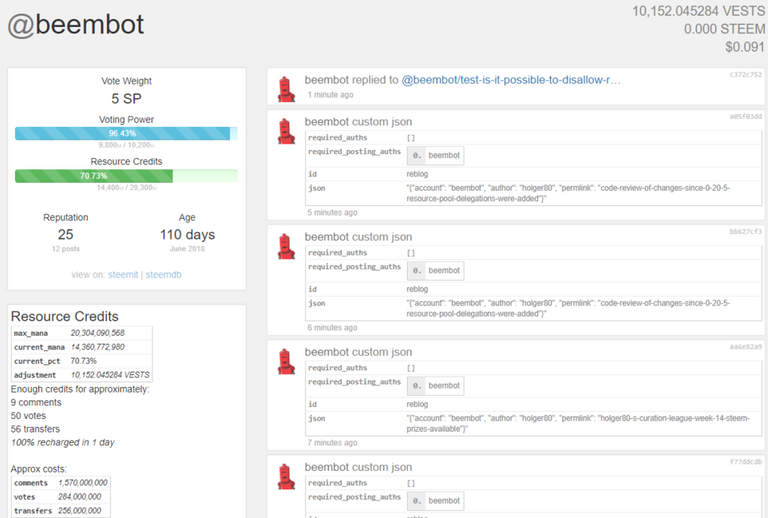
Task: Open the steemit profile link
Action: (123, 275)
